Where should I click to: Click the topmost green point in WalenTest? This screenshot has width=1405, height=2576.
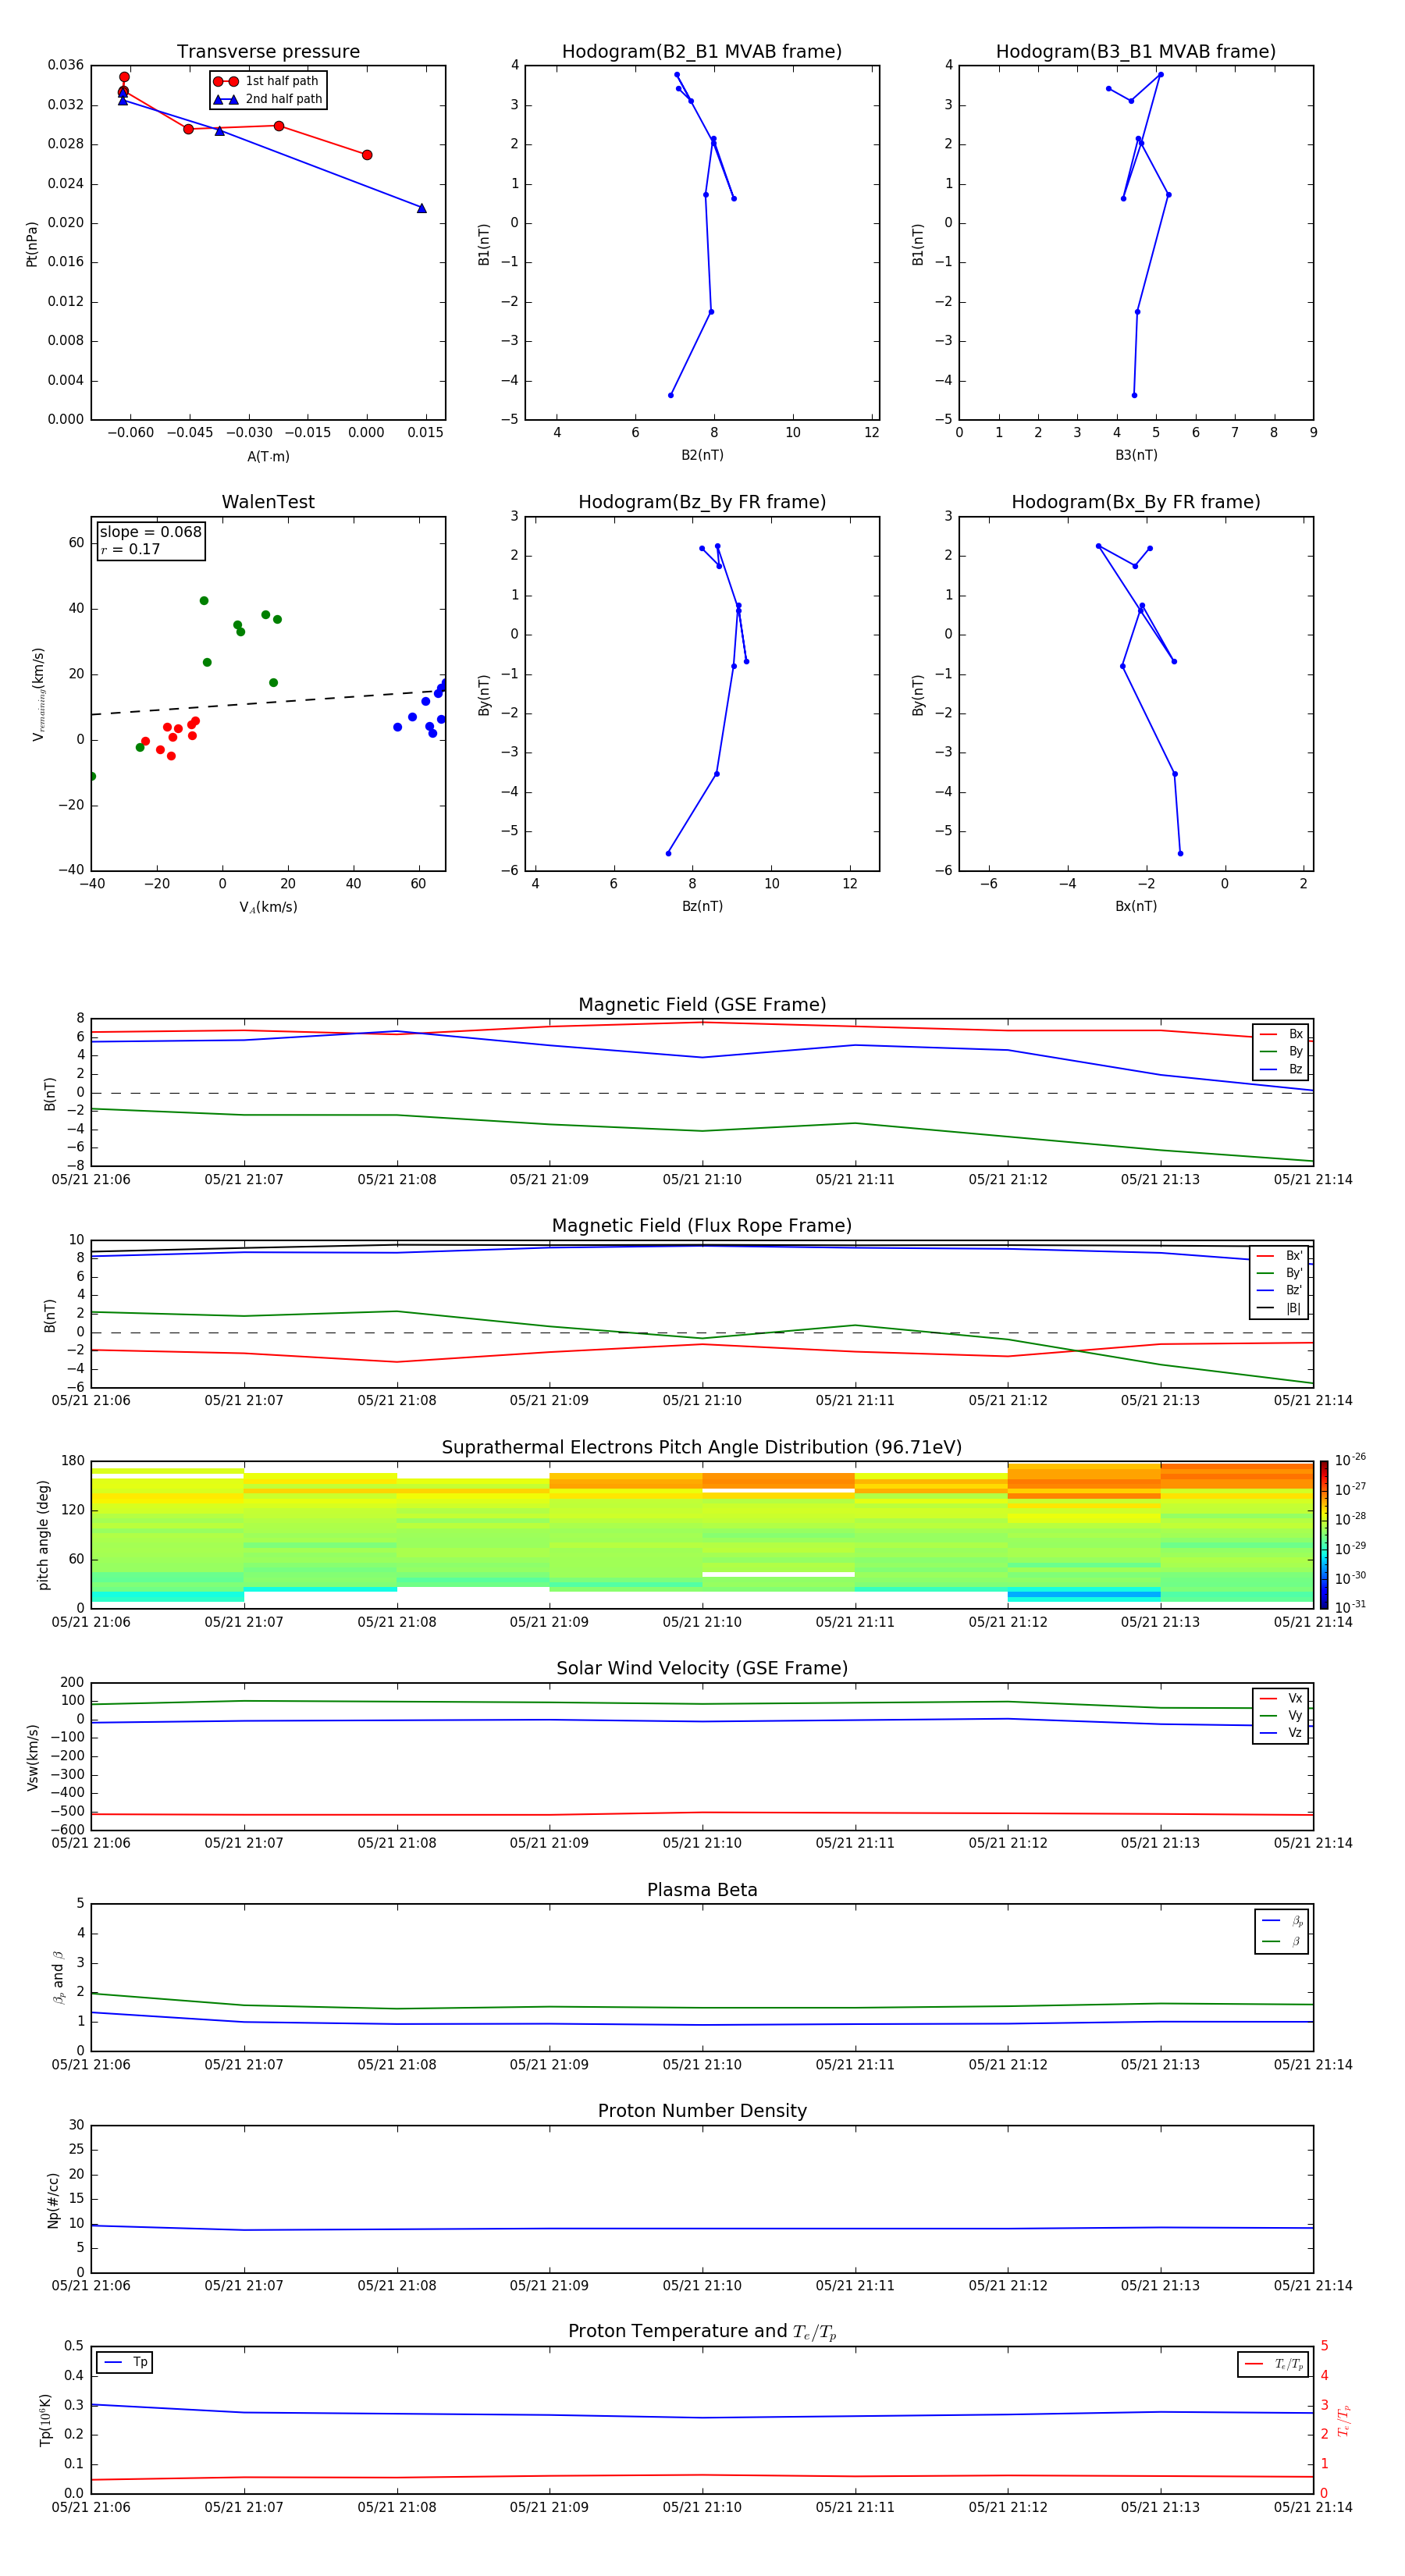[x=204, y=601]
